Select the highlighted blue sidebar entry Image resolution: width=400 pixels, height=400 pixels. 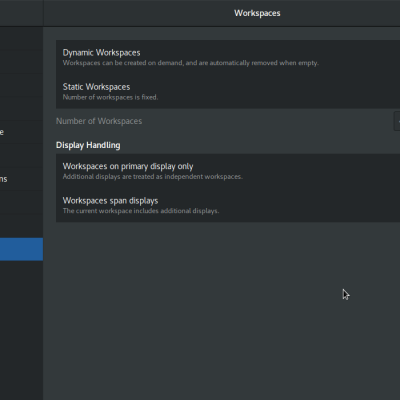21,249
